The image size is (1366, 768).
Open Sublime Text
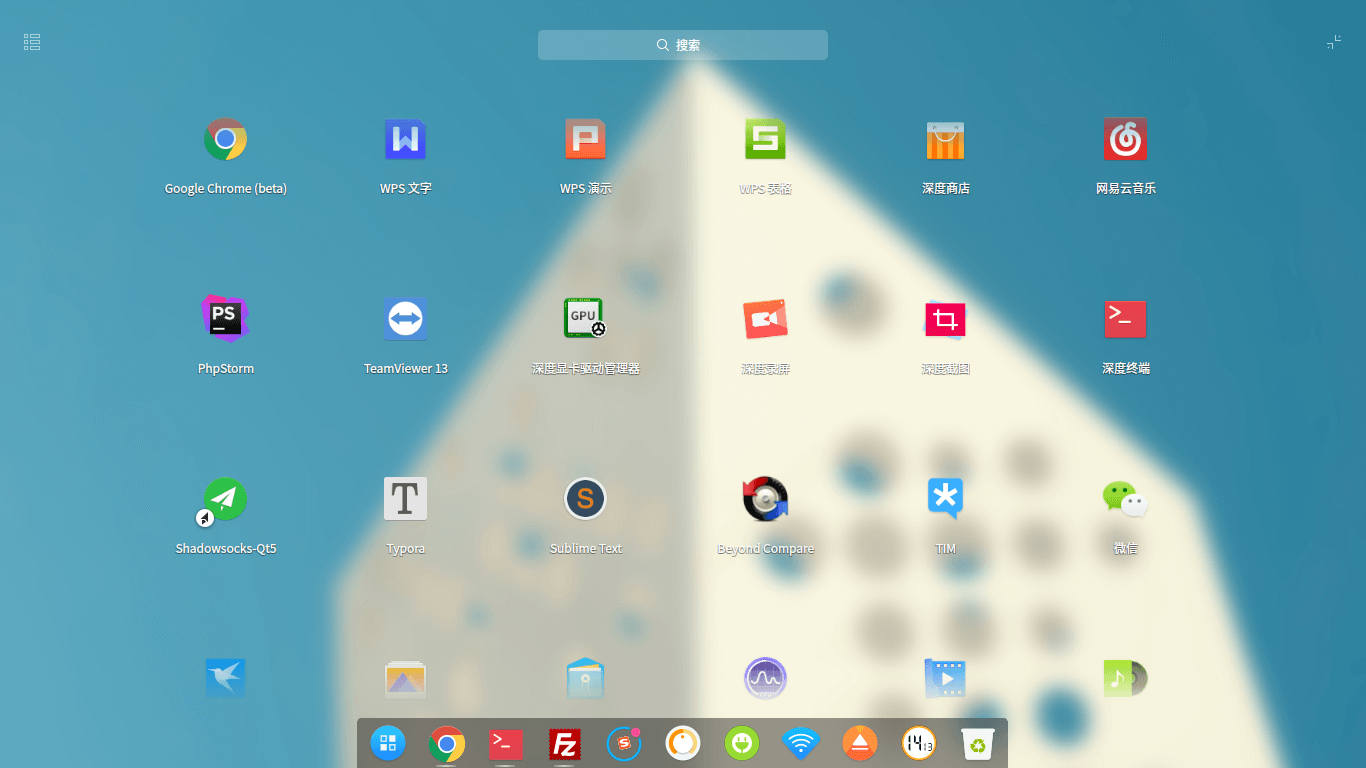tap(586, 500)
